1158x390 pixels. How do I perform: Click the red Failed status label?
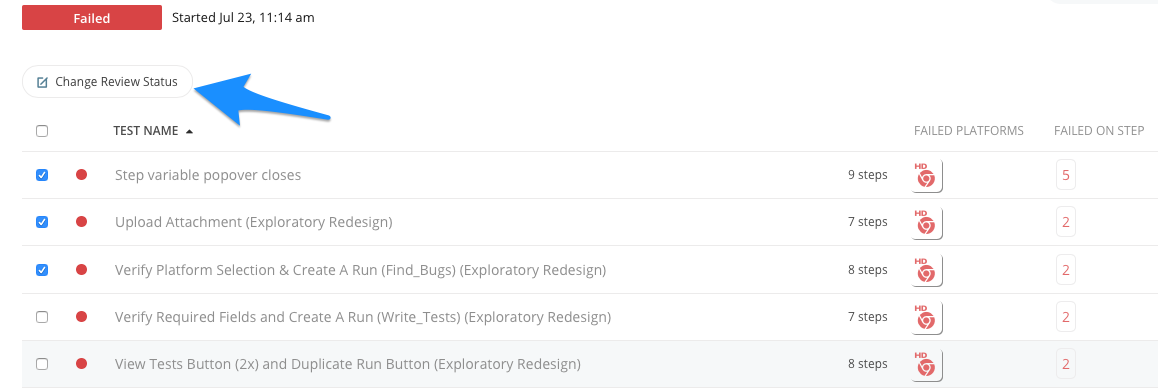[92, 18]
